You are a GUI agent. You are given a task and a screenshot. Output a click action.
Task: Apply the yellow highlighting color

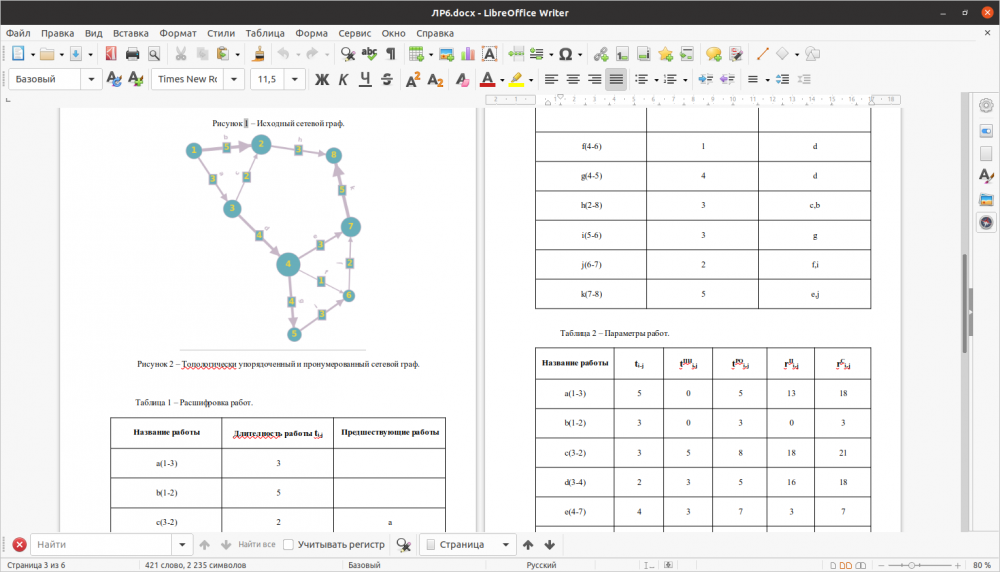tap(516, 79)
